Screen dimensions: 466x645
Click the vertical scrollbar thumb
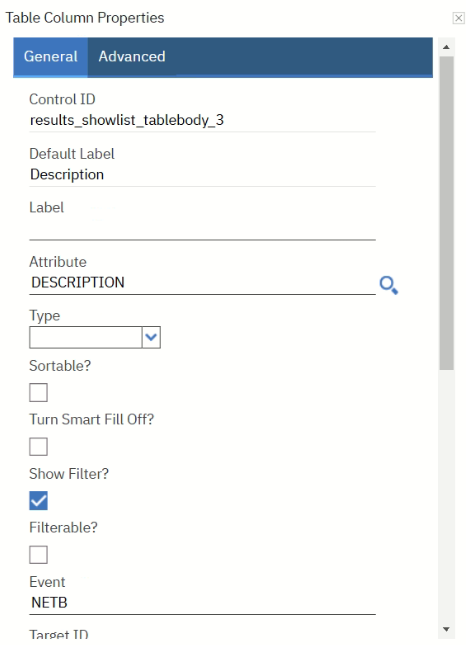446,213
